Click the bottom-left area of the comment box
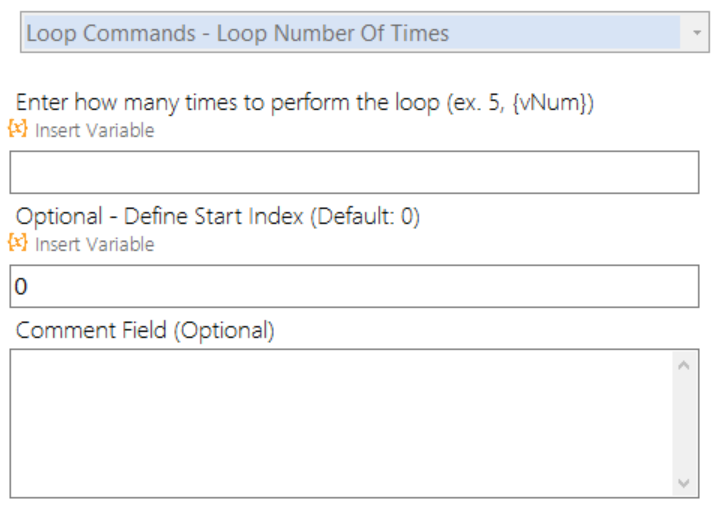Image resolution: width=714 pixels, height=506 pixels. click(40, 480)
